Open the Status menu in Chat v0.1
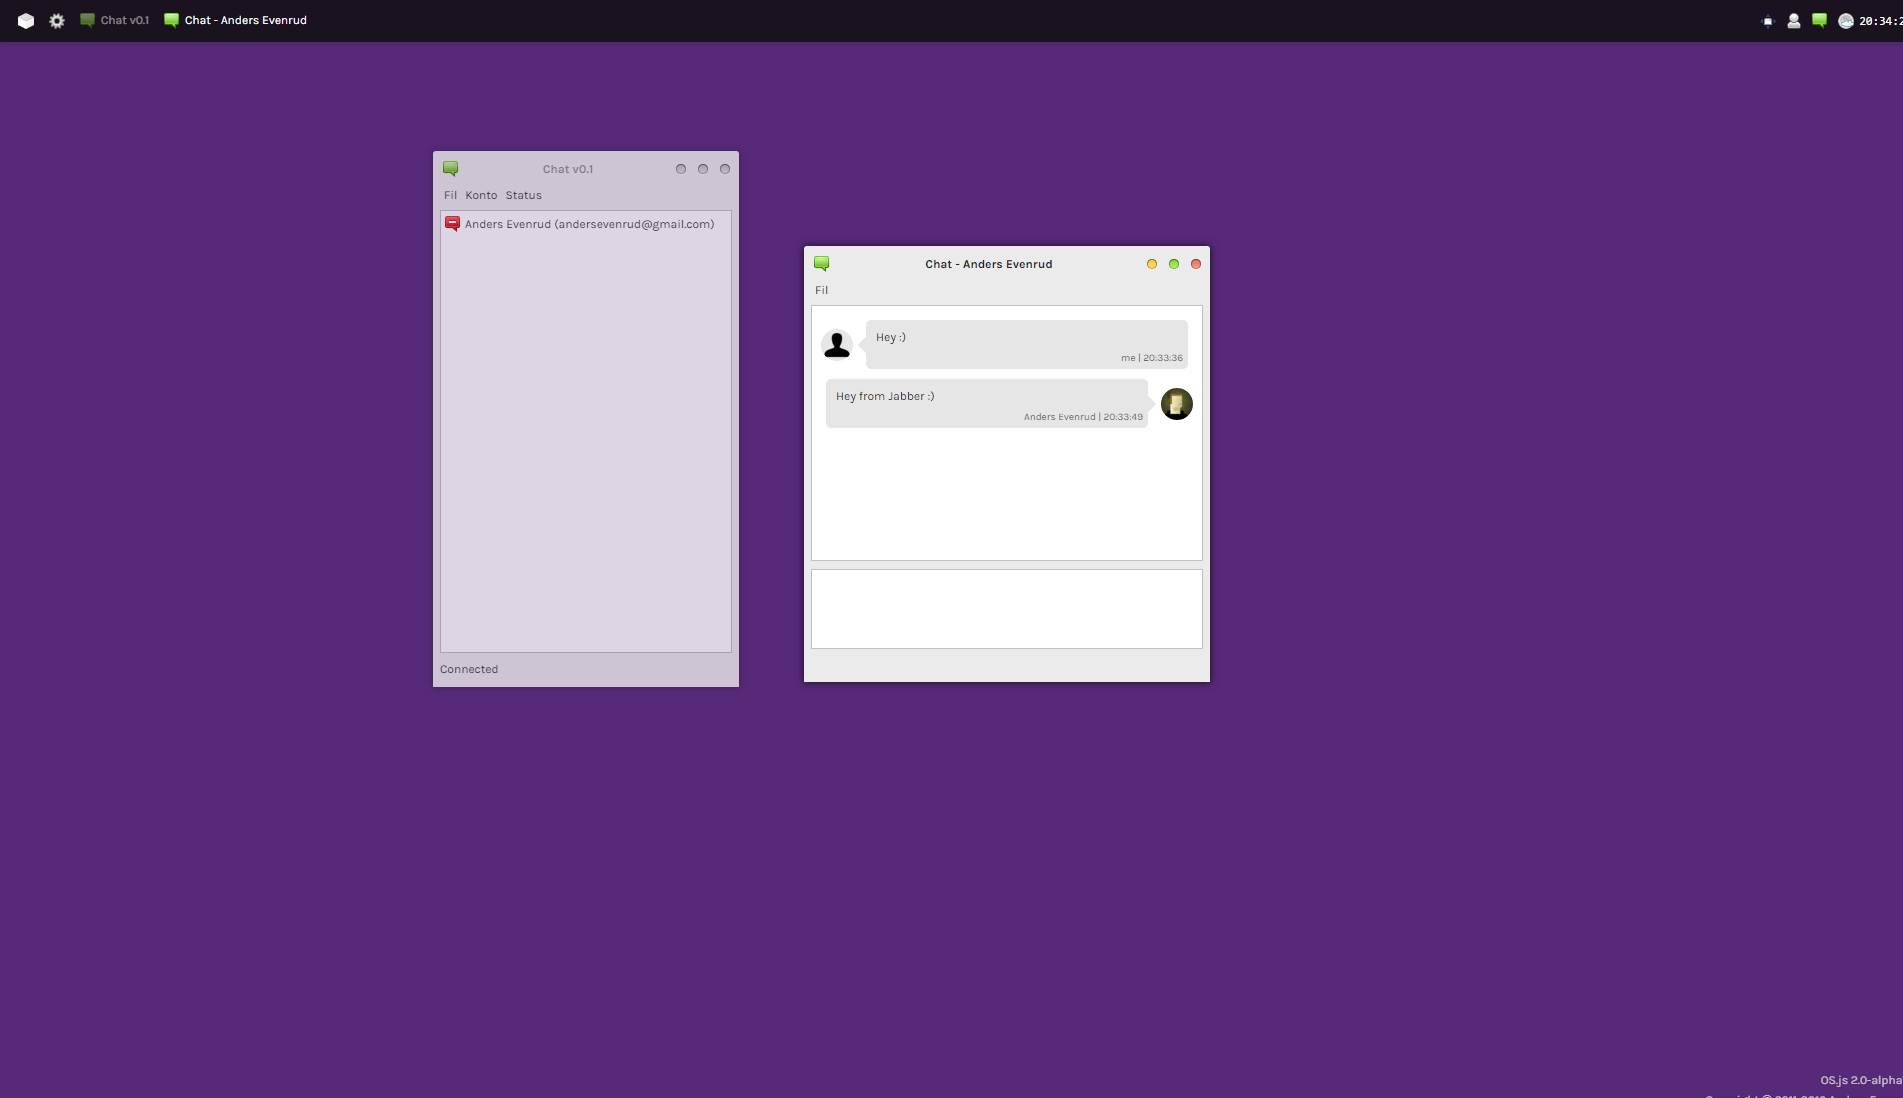This screenshot has height=1098, width=1903. coord(523,195)
